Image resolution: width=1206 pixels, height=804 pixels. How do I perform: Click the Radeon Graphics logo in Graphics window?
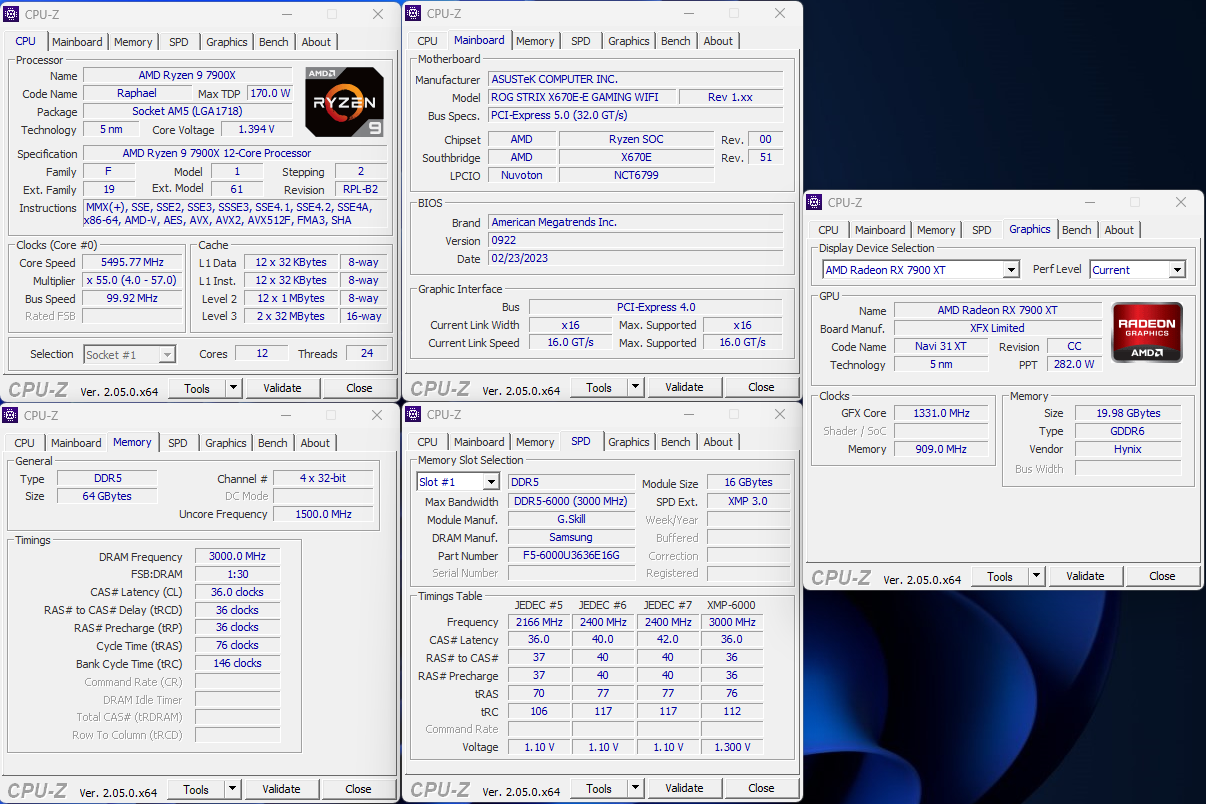coord(1147,333)
